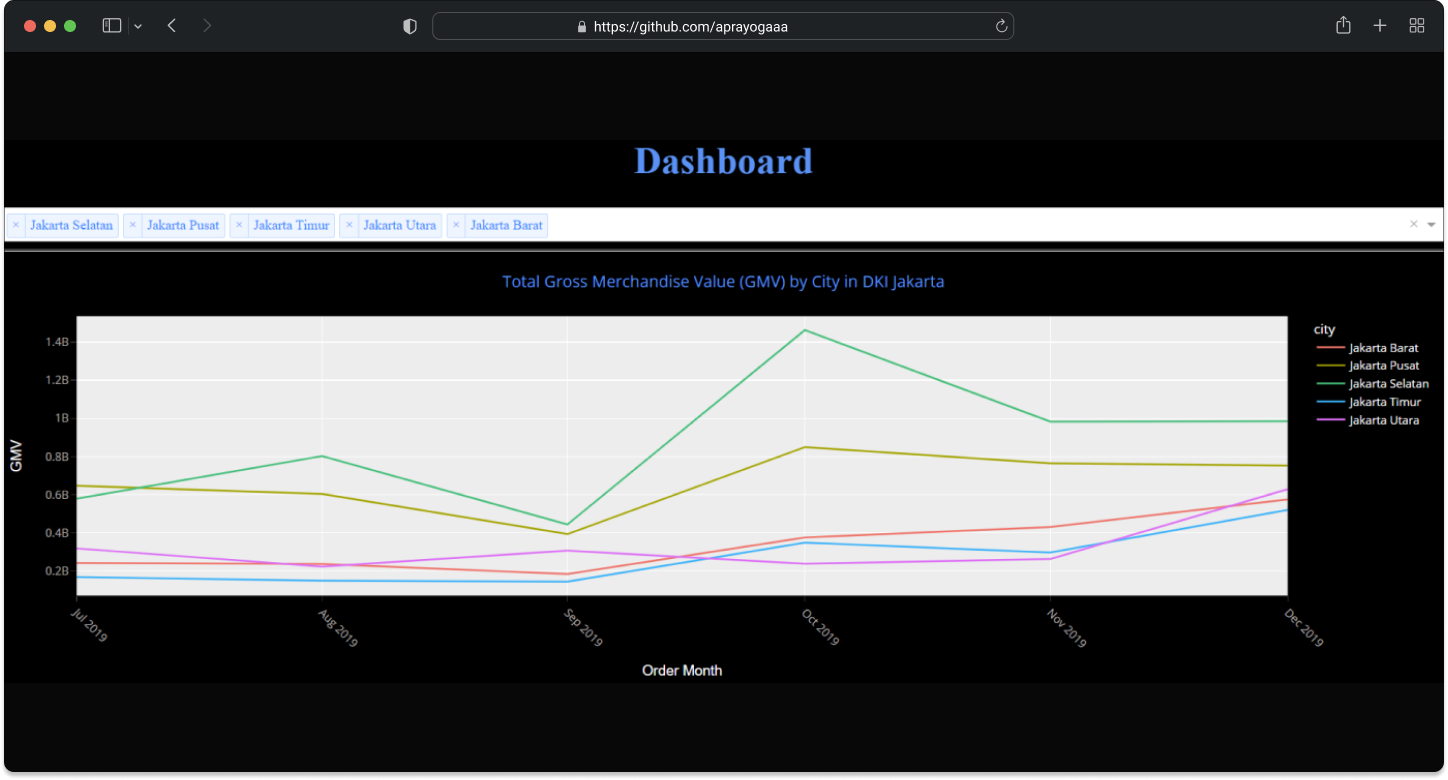Toggle Jakarta Selatan visibility in the legend

(1387, 383)
